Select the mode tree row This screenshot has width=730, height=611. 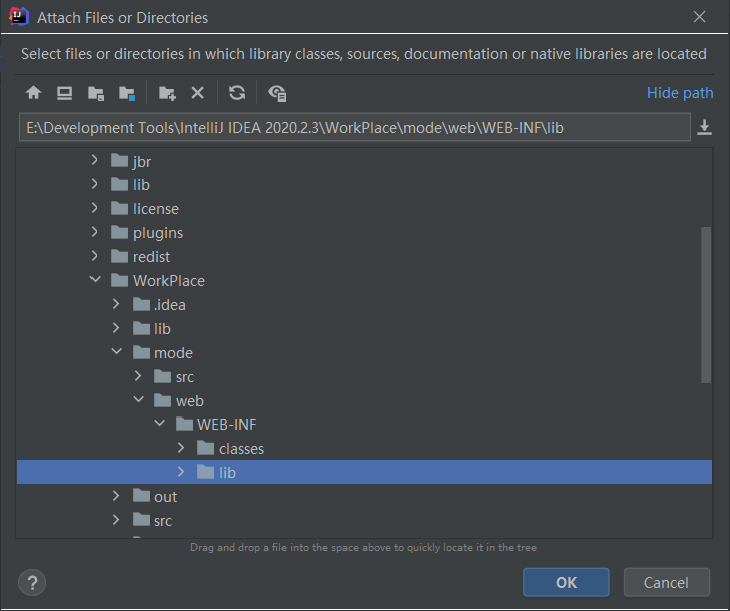pyautogui.click(x=364, y=353)
